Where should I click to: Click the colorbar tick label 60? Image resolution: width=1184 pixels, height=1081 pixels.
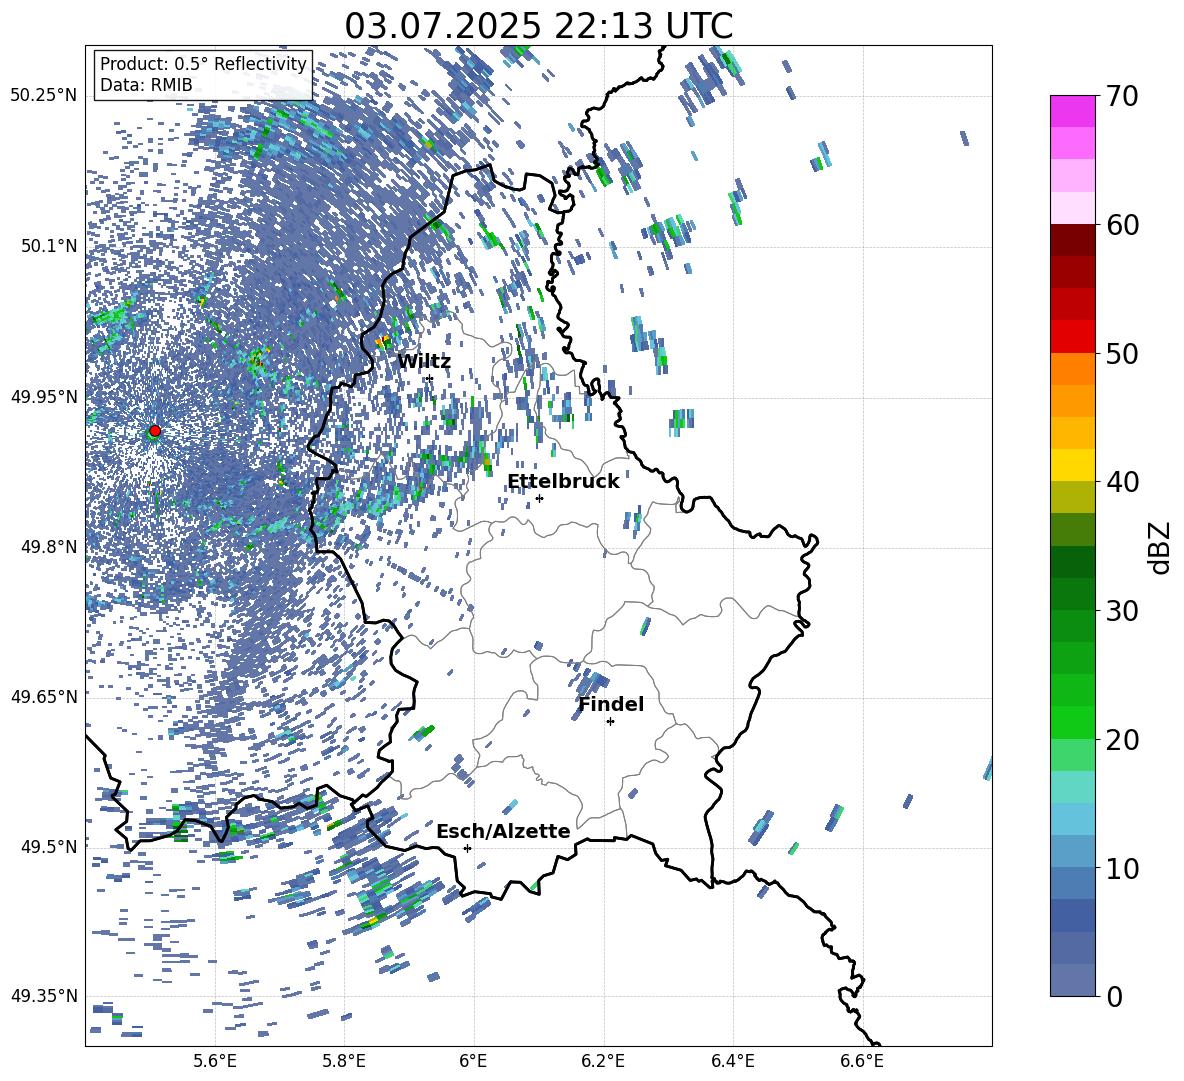1122,225
